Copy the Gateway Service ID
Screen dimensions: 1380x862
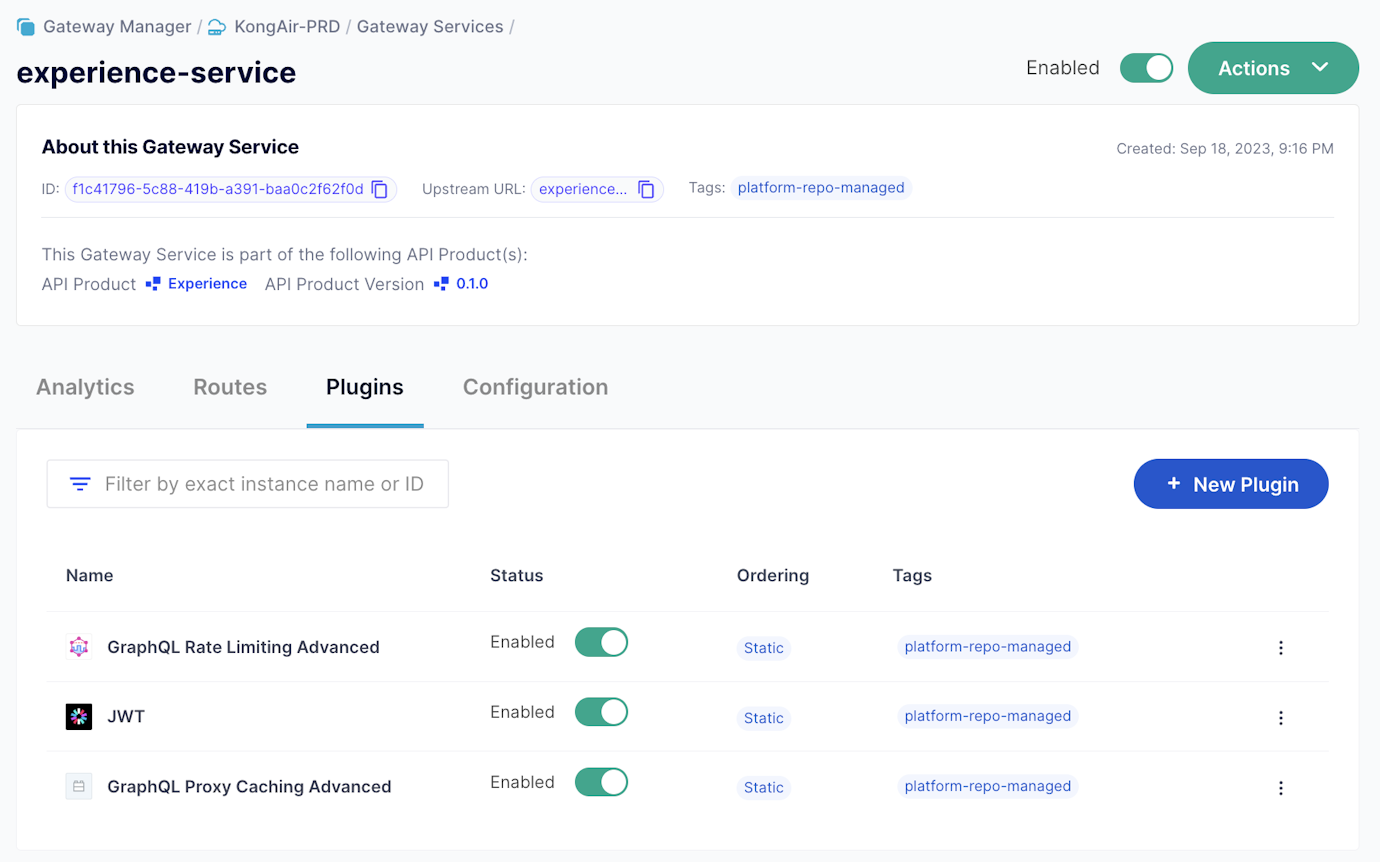(x=378, y=189)
